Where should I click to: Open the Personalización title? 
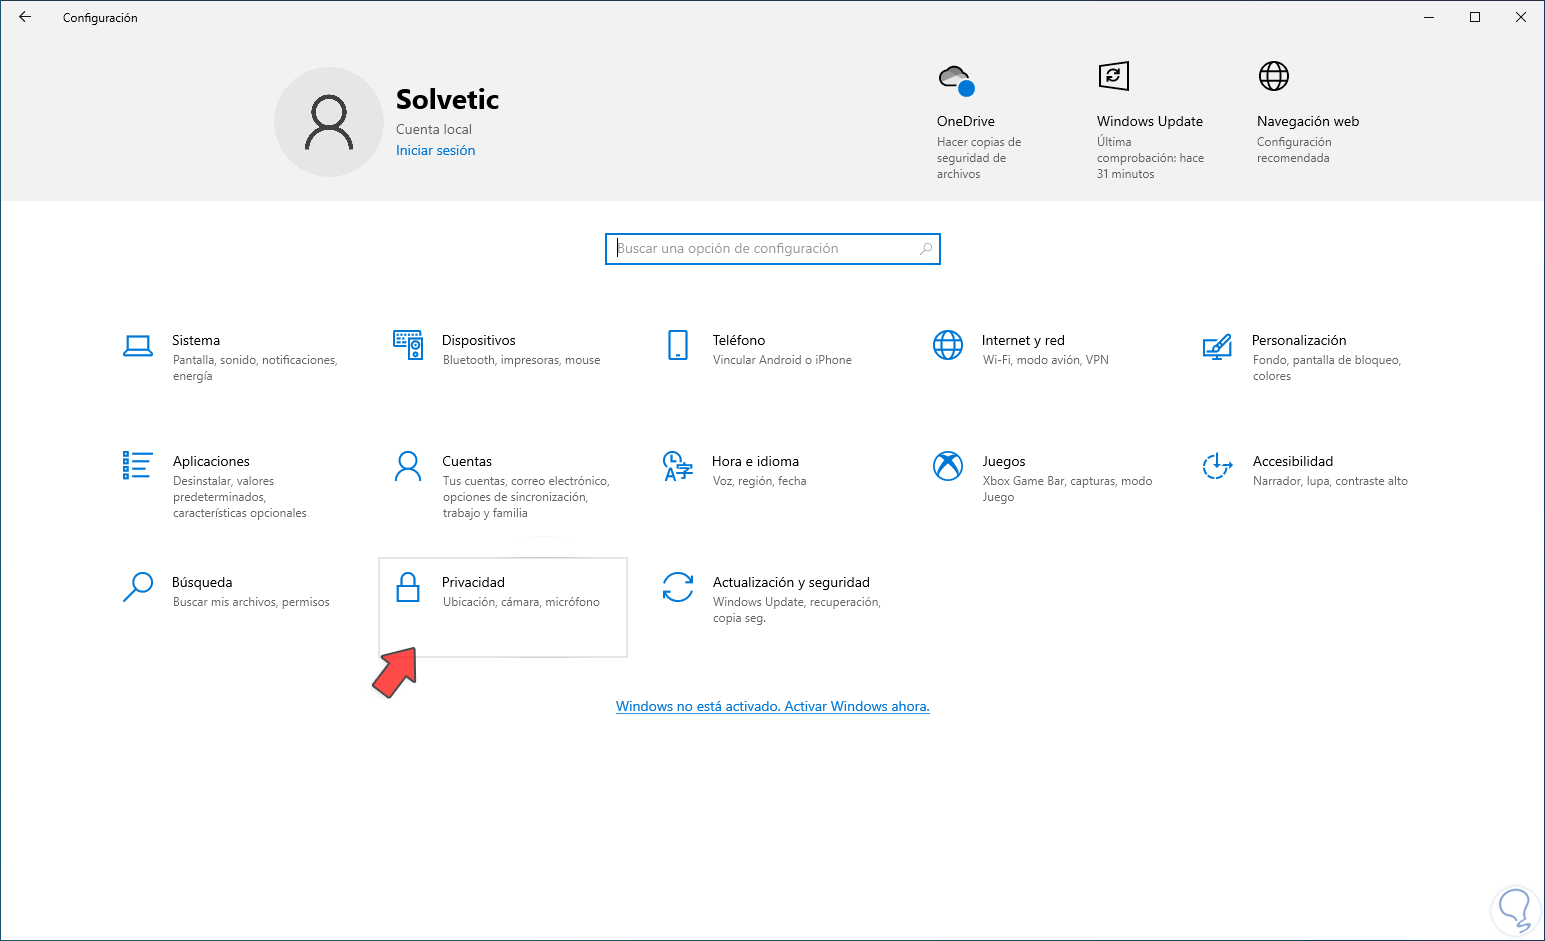[x=1299, y=341]
